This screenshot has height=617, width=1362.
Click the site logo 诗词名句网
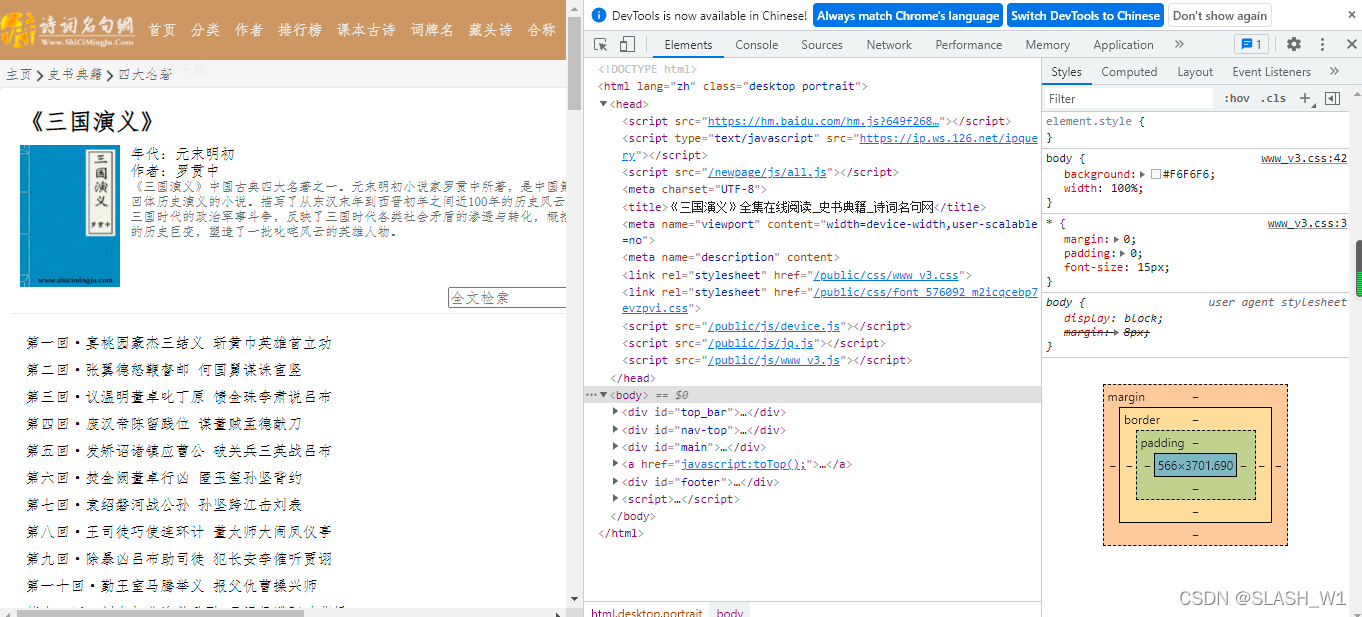click(x=68, y=30)
